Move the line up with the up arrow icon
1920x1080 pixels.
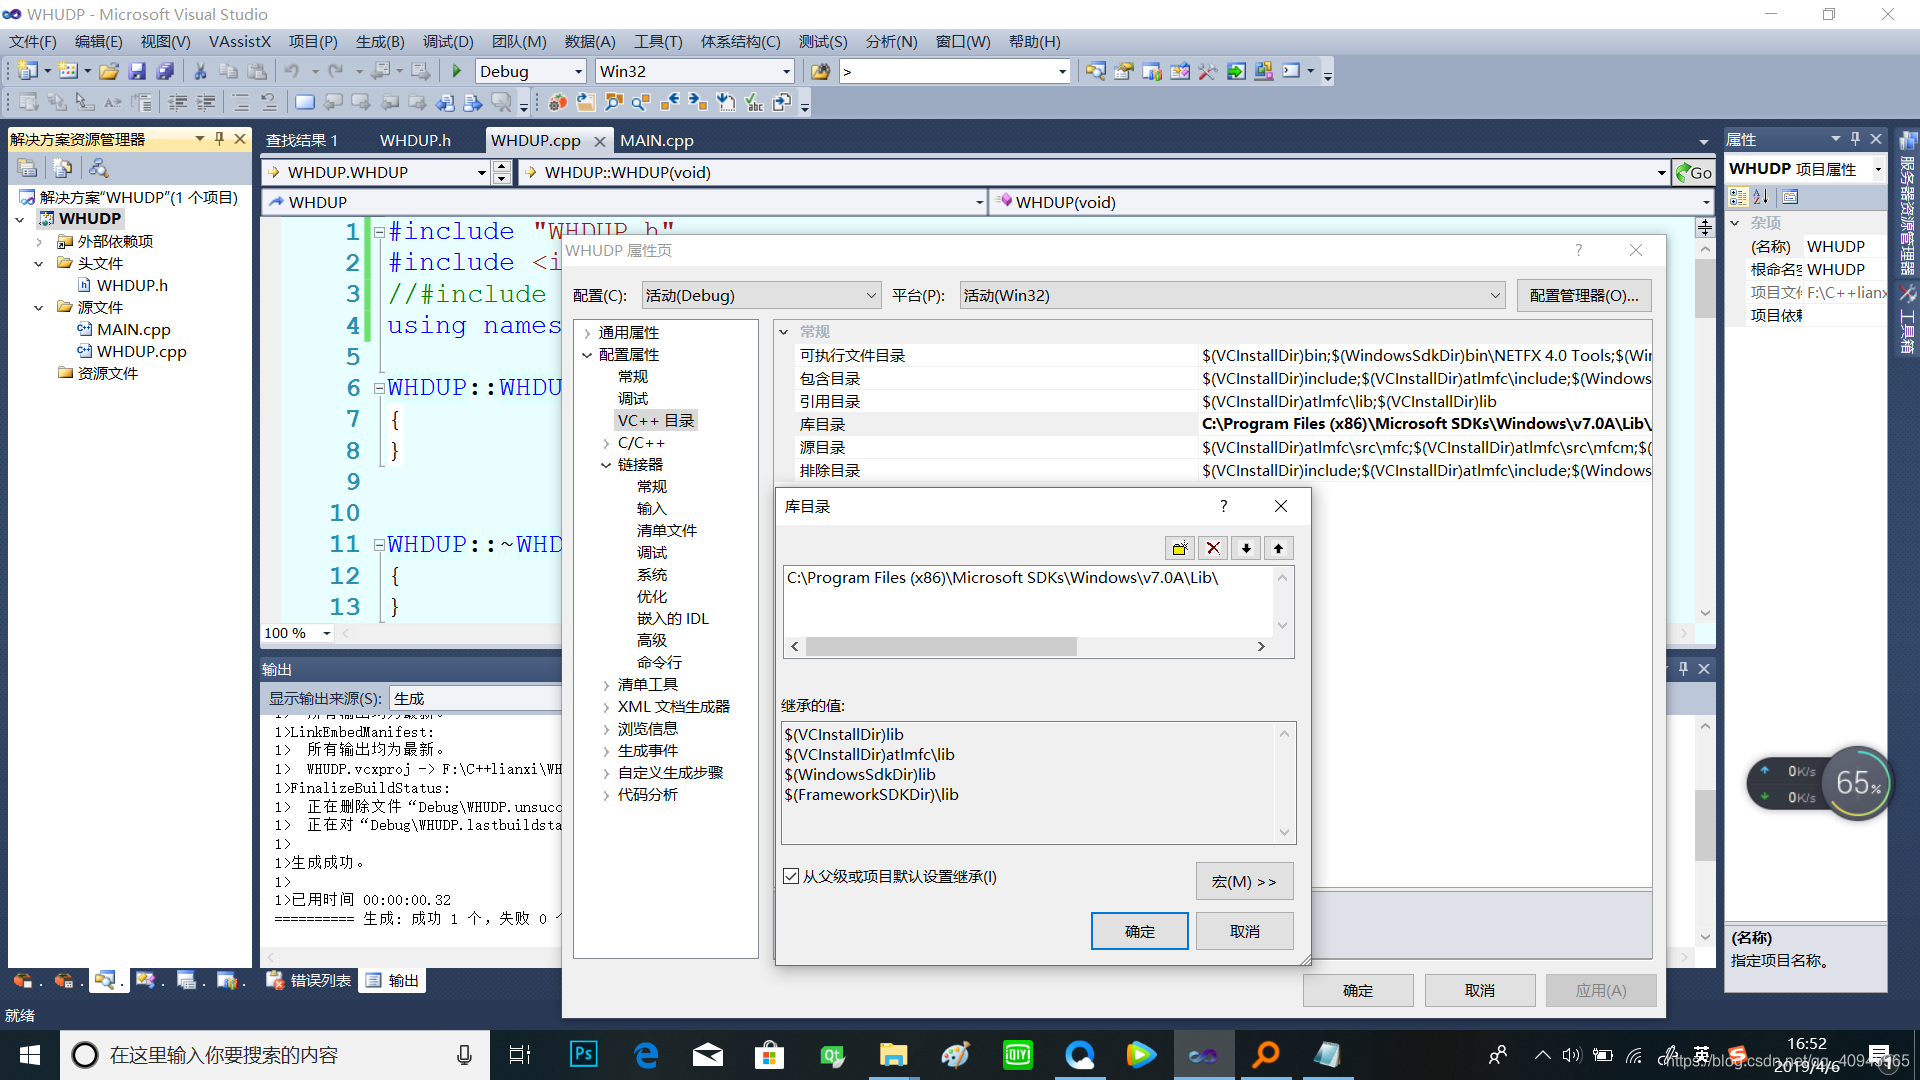(x=1278, y=548)
